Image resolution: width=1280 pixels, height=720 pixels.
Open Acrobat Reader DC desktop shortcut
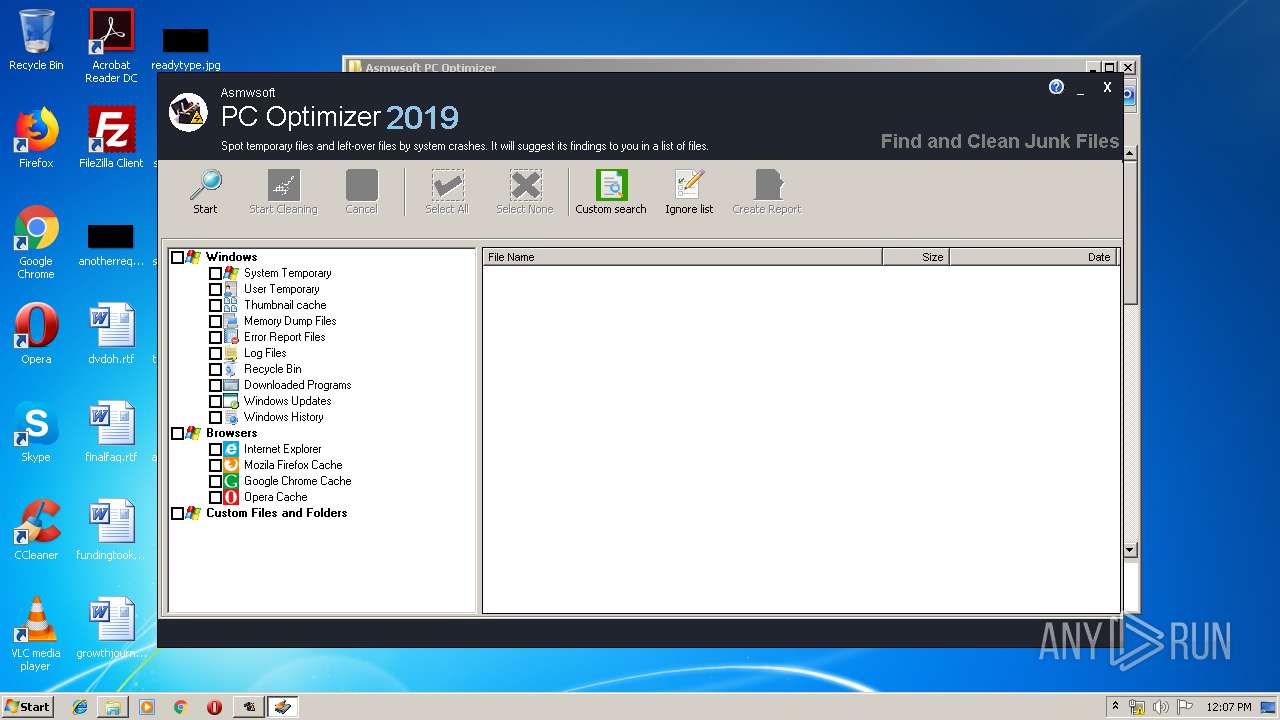point(111,46)
